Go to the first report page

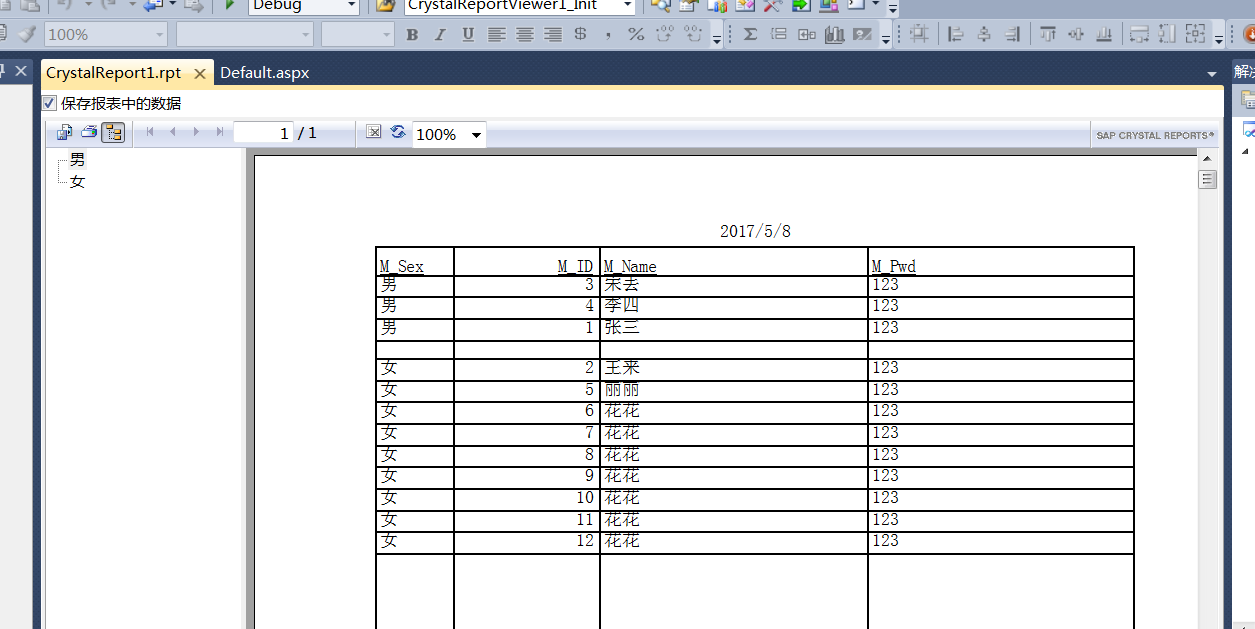[150, 132]
